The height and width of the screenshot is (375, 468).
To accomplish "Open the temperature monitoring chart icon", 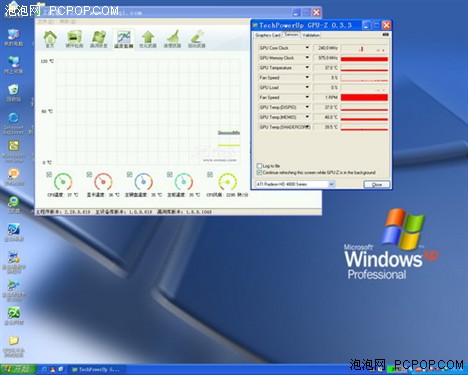I will tap(124, 38).
